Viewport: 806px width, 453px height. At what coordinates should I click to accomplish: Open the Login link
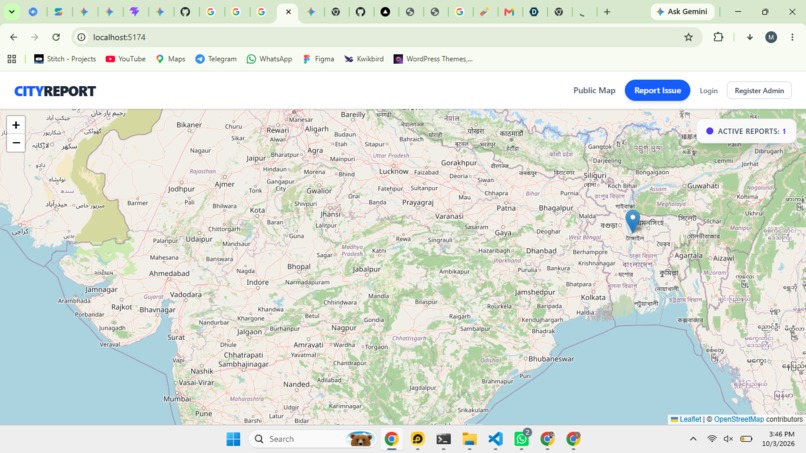click(708, 90)
